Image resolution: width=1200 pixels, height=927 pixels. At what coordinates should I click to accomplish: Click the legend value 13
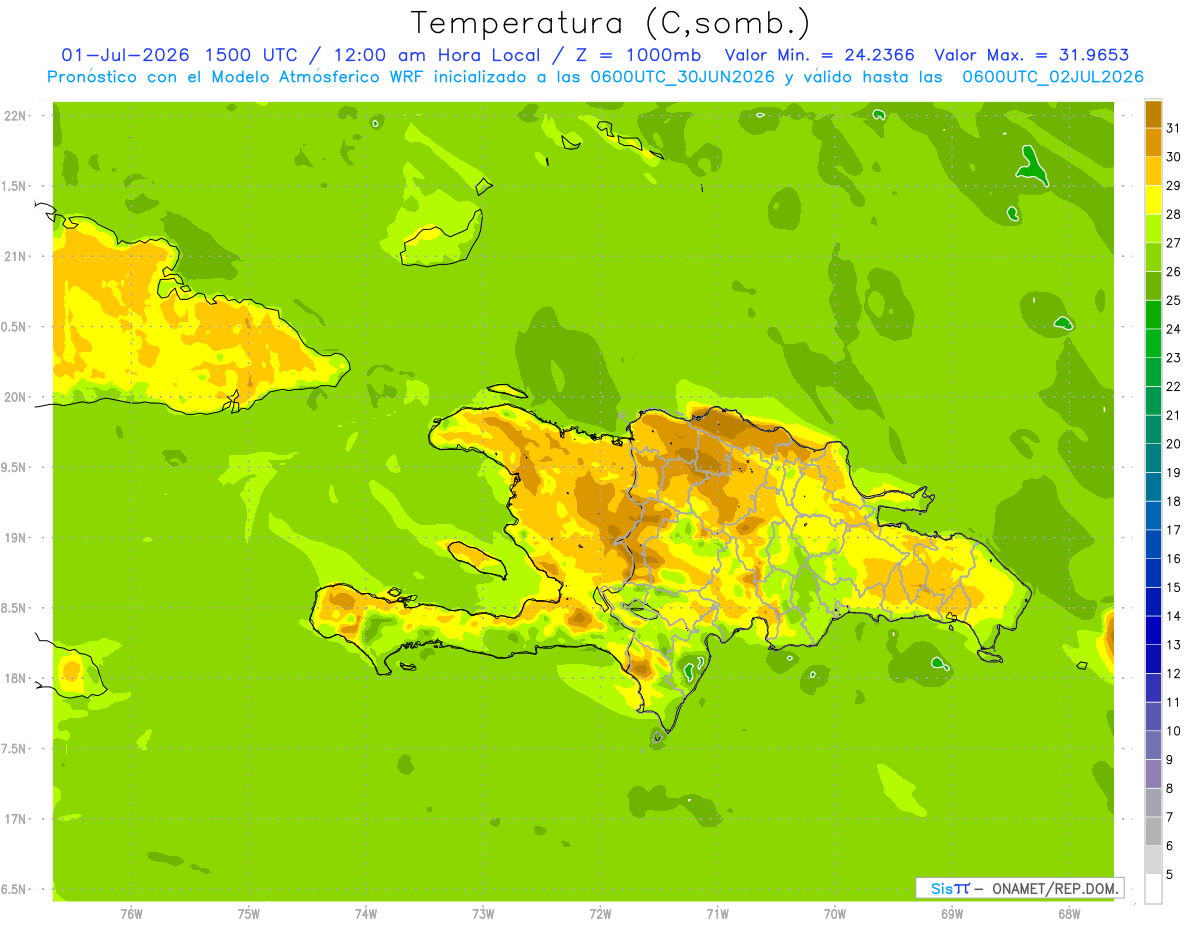click(x=1174, y=645)
